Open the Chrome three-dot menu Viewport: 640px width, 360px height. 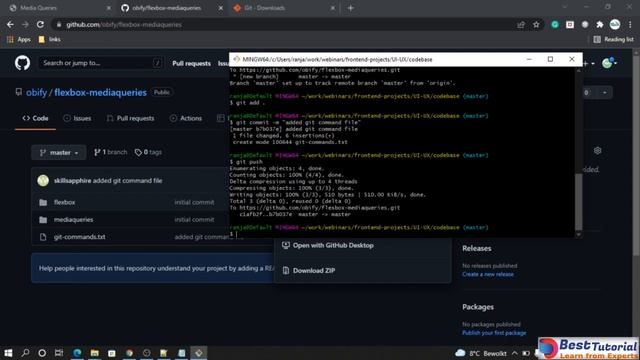click(631, 25)
